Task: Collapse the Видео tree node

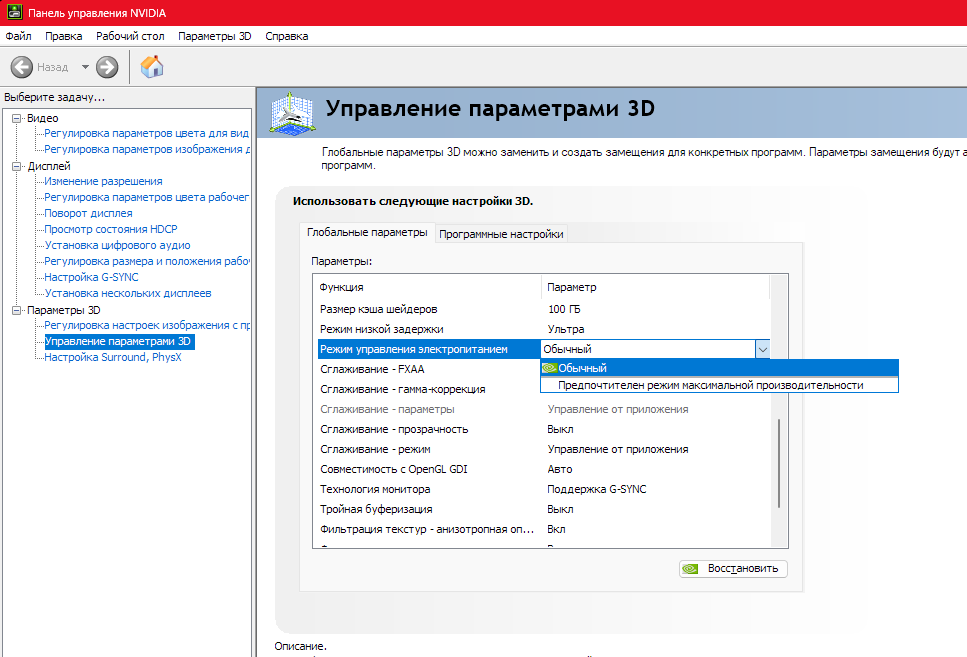Action: 16,118
